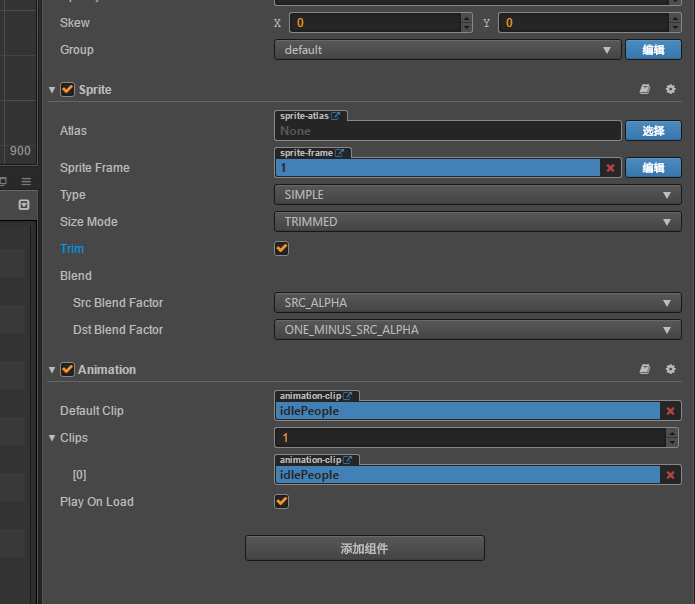Open the Type dropdown showing SIMPLE
695x604 pixels.
pyautogui.click(x=477, y=195)
